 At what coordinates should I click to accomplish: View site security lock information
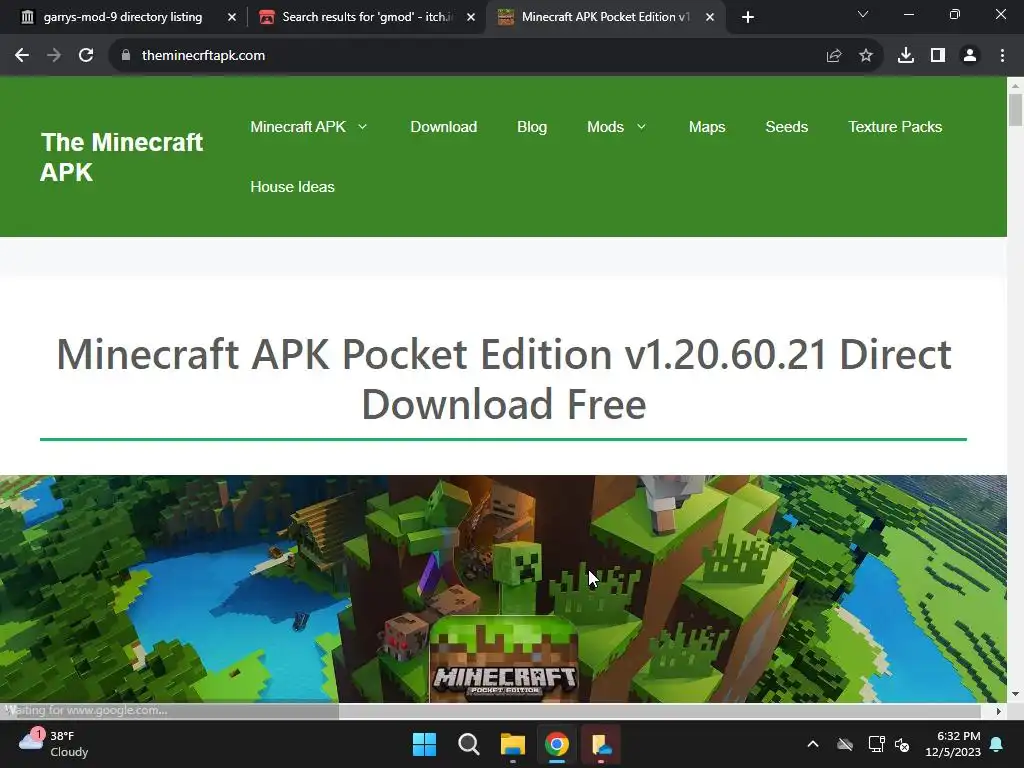tap(126, 56)
